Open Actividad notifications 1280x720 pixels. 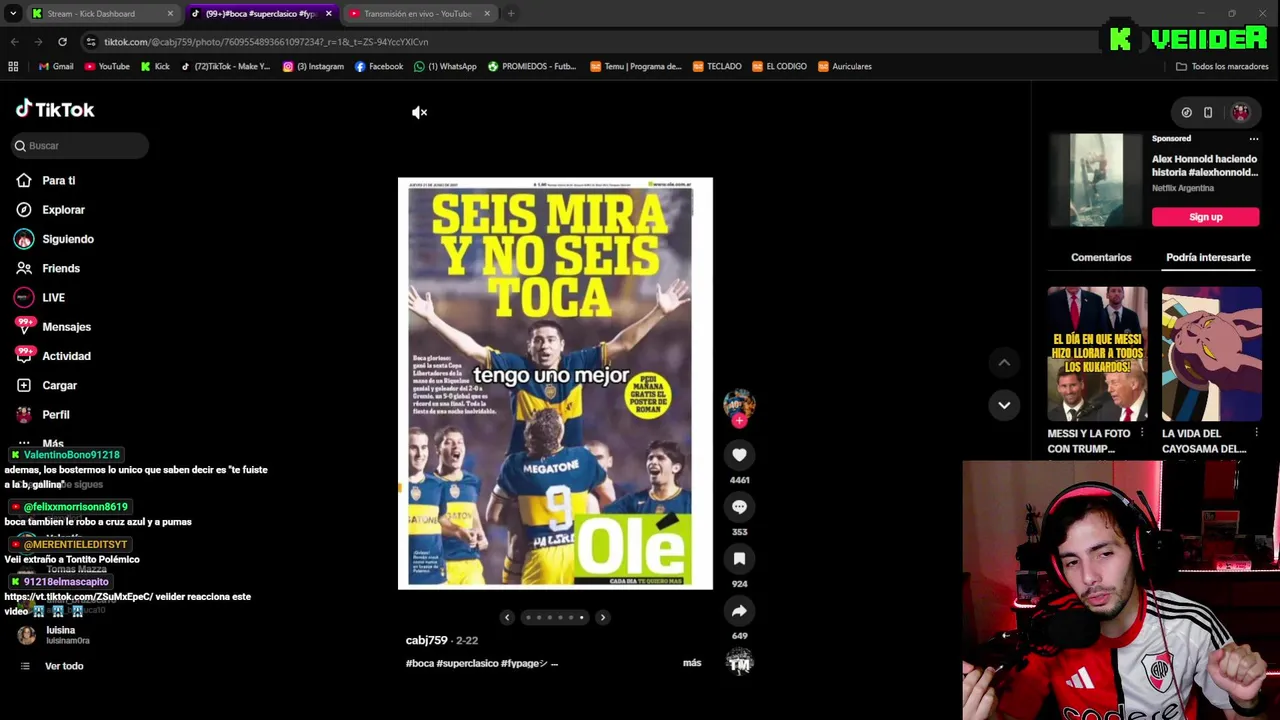(x=66, y=356)
